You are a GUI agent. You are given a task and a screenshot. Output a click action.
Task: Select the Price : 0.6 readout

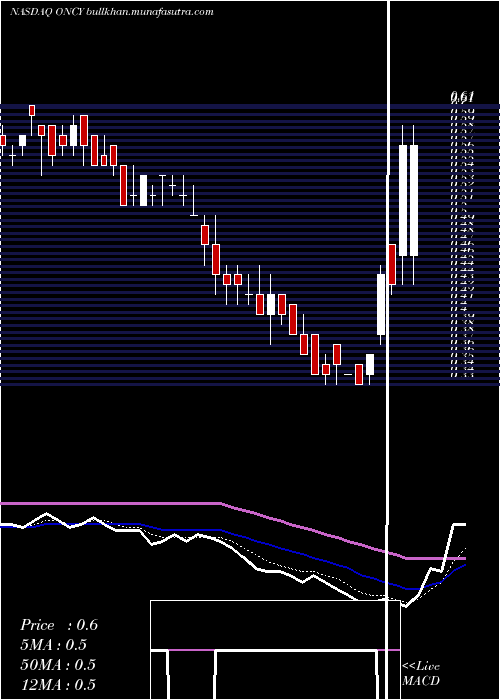59,625
